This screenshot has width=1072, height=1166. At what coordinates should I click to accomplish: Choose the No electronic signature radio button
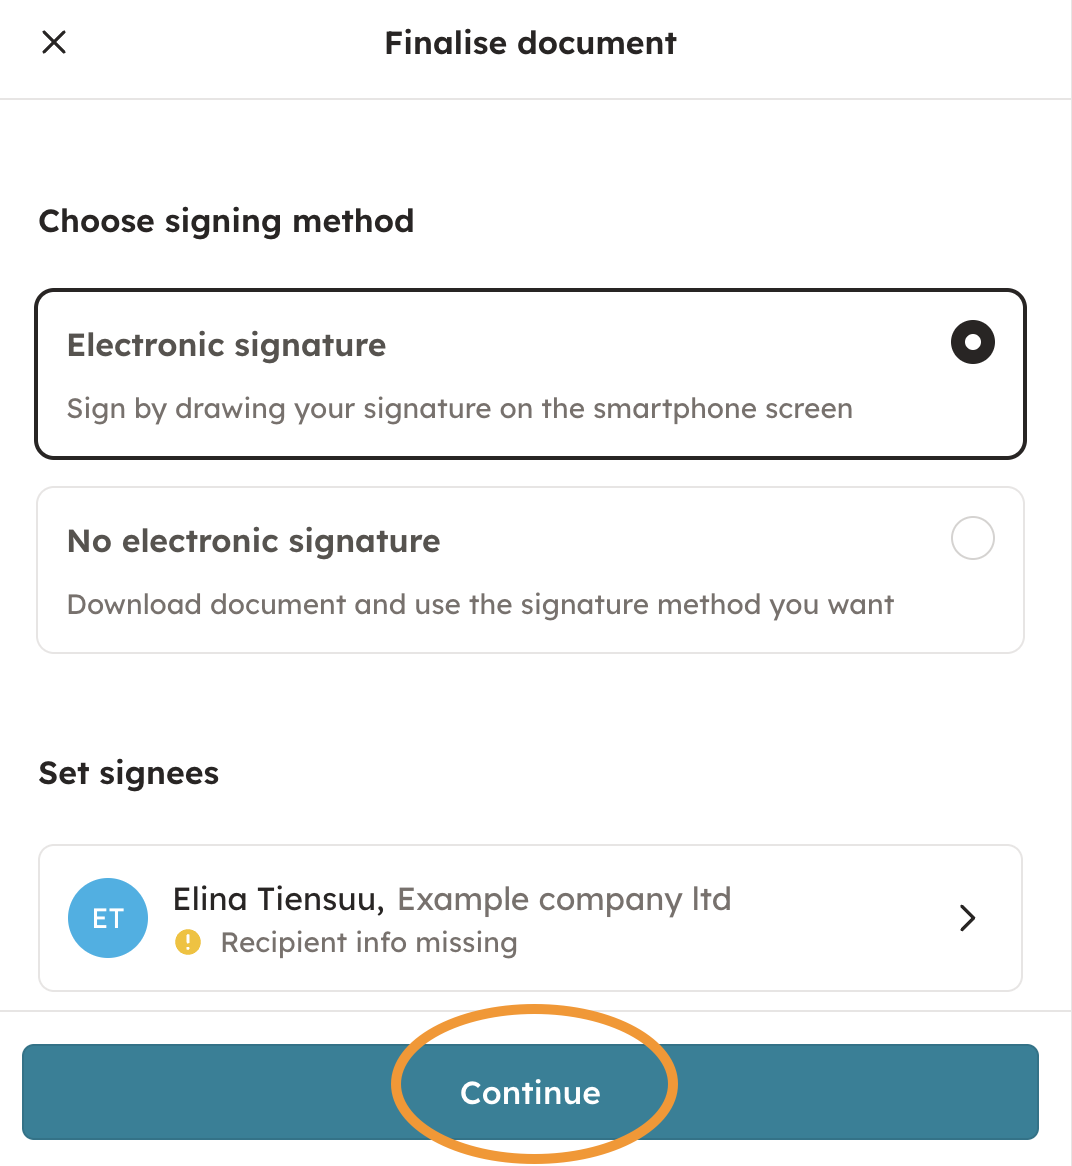click(x=972, y=538)
